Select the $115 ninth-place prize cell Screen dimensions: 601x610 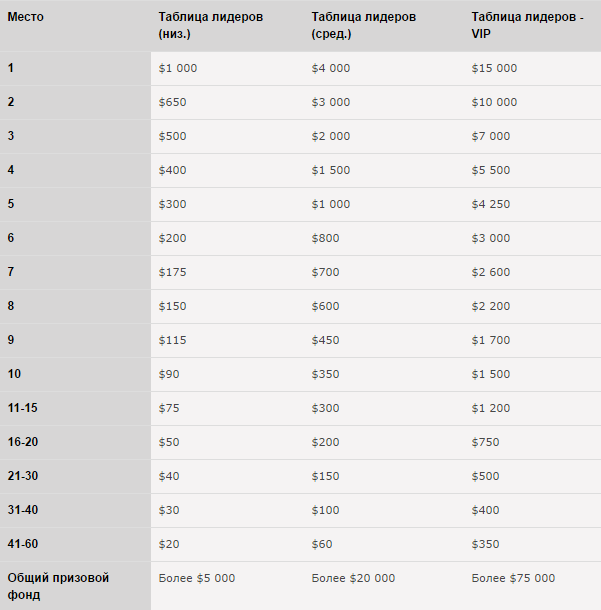(172, 340)
